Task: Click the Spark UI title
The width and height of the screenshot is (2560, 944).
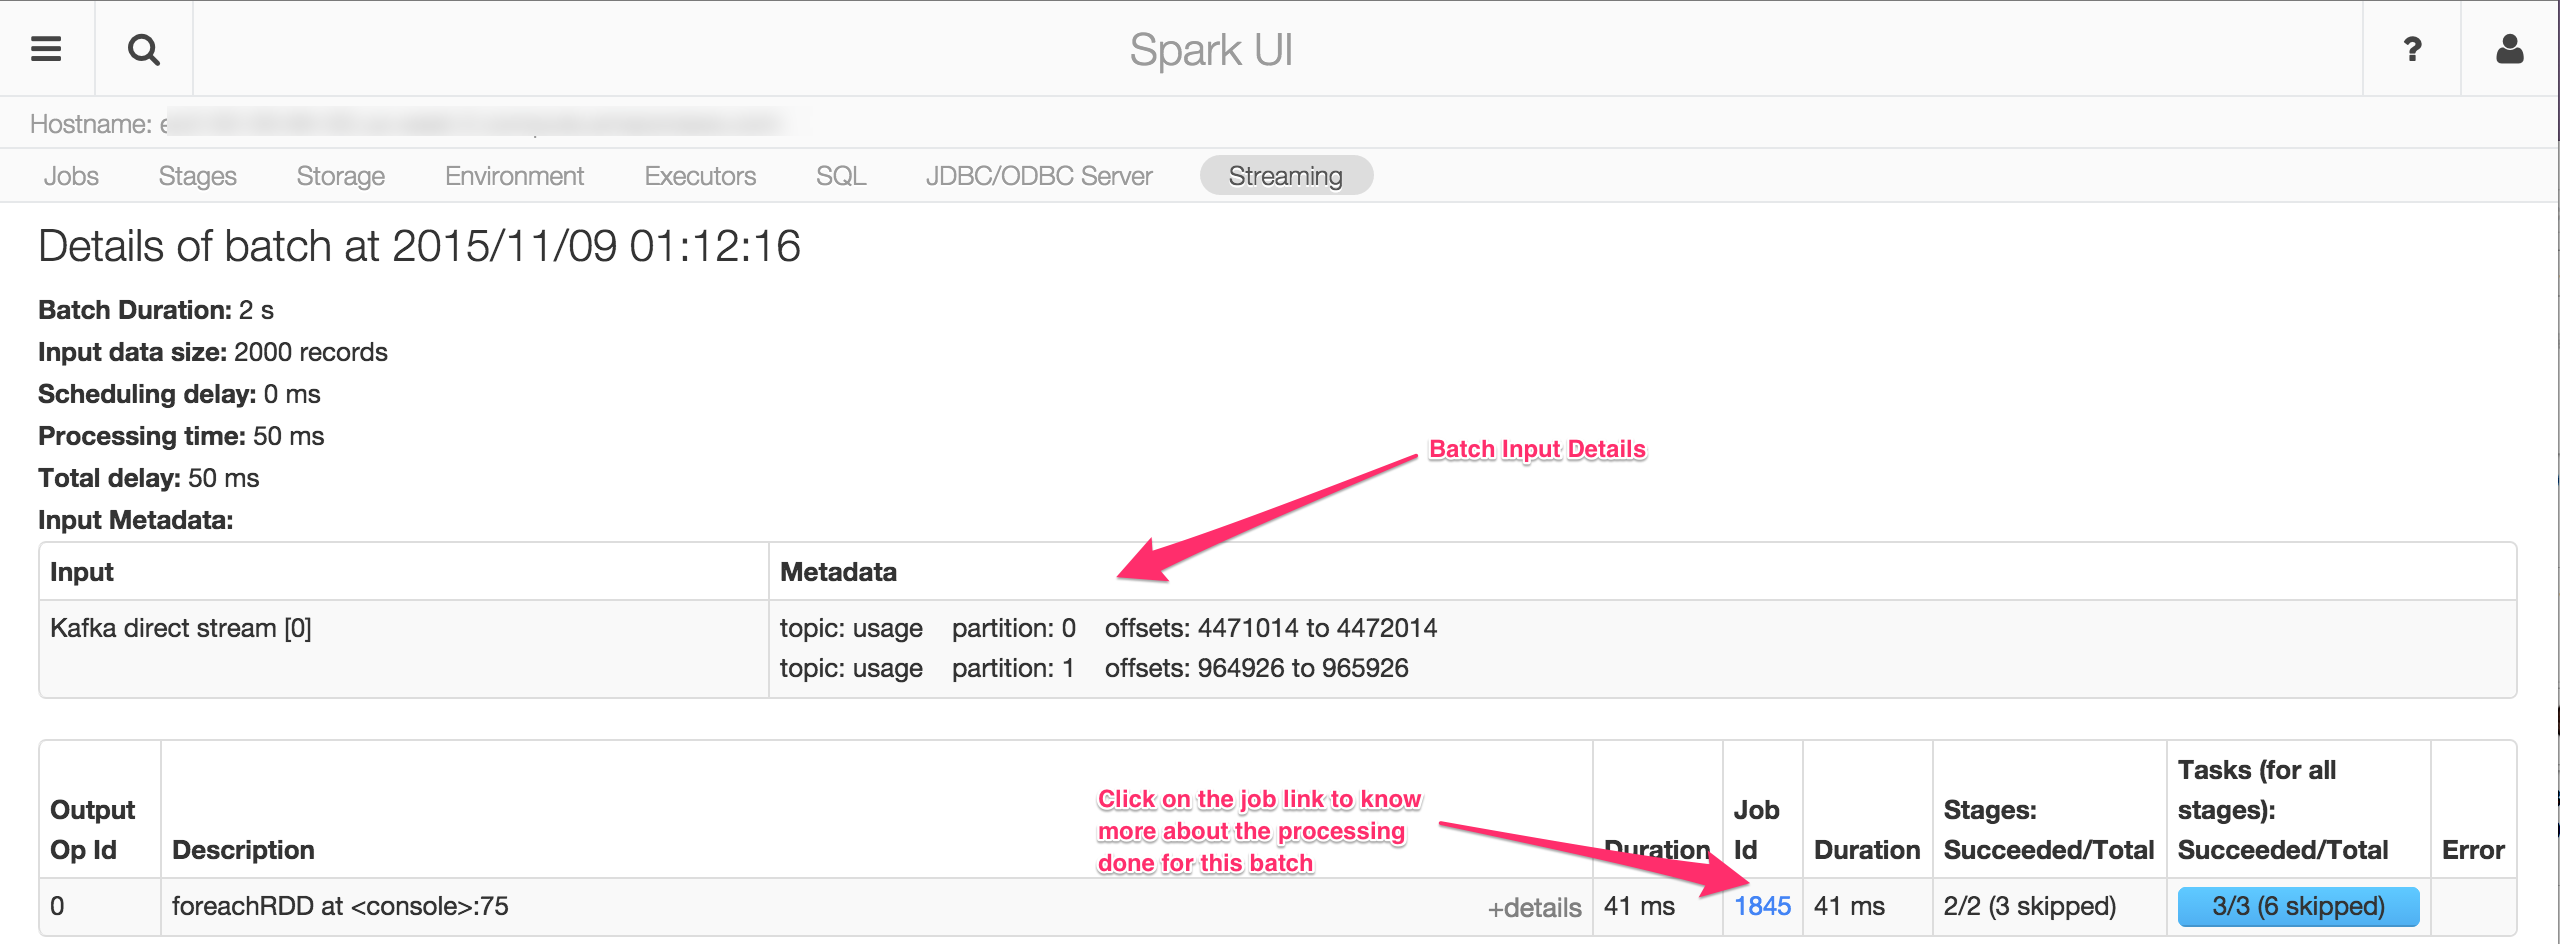Action: [x=1210, y=49]
